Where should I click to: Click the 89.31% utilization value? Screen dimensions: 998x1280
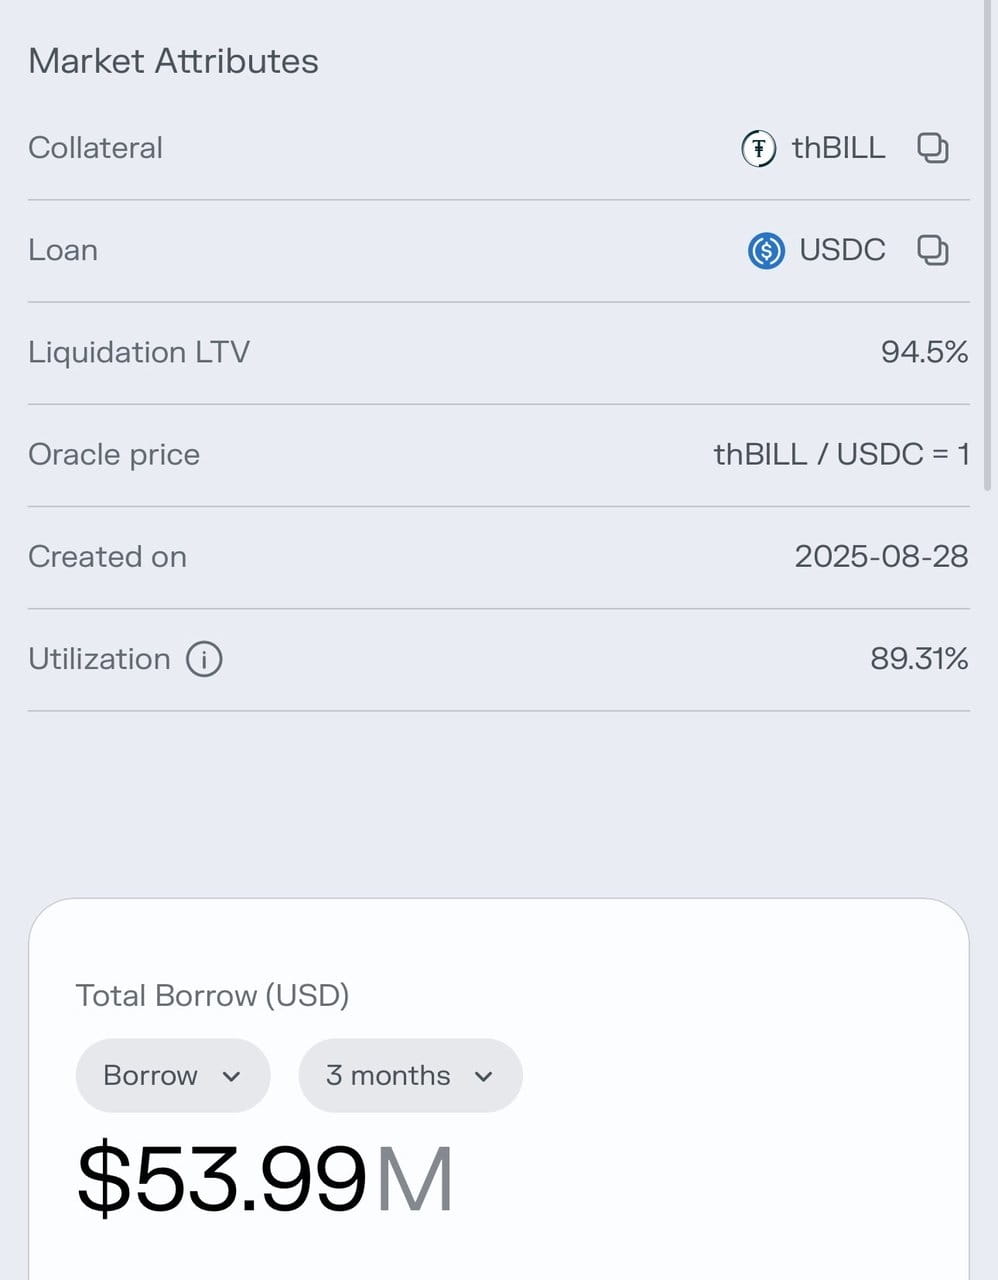coord(918,659)
